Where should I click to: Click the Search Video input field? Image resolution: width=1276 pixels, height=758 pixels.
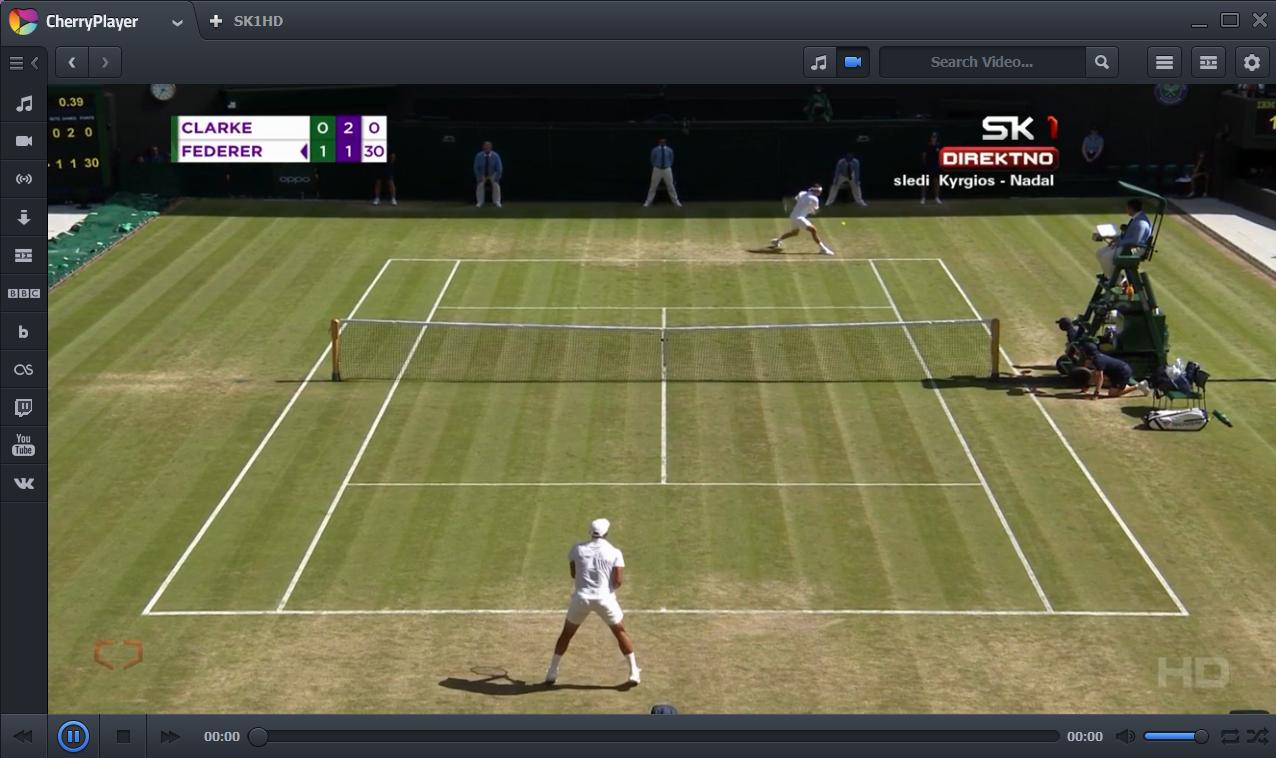981,62
